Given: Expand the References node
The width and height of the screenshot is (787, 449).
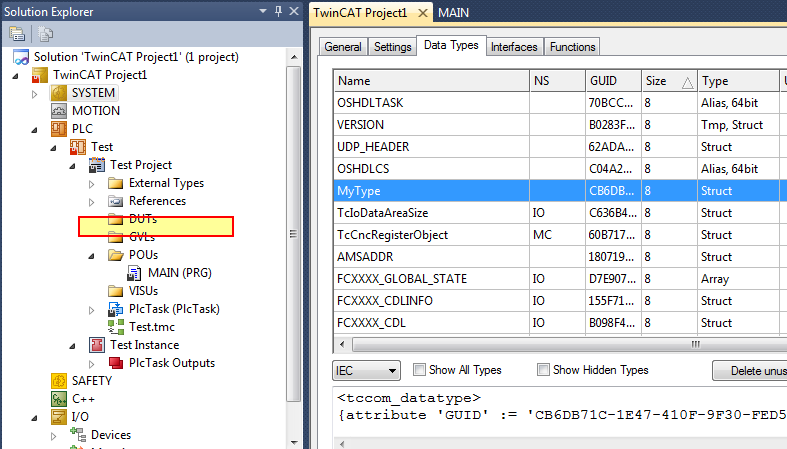Looking at the screenshot, I should [91, 202].
